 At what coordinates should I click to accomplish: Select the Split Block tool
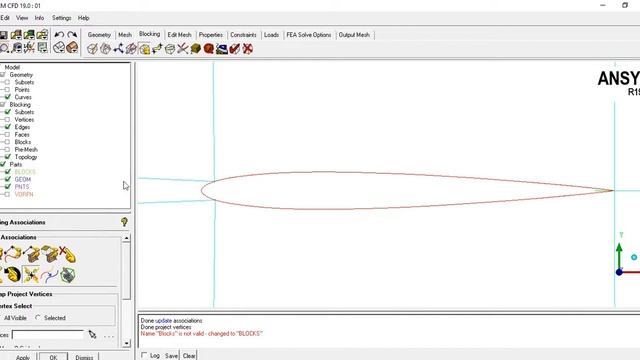pos(105,49)
